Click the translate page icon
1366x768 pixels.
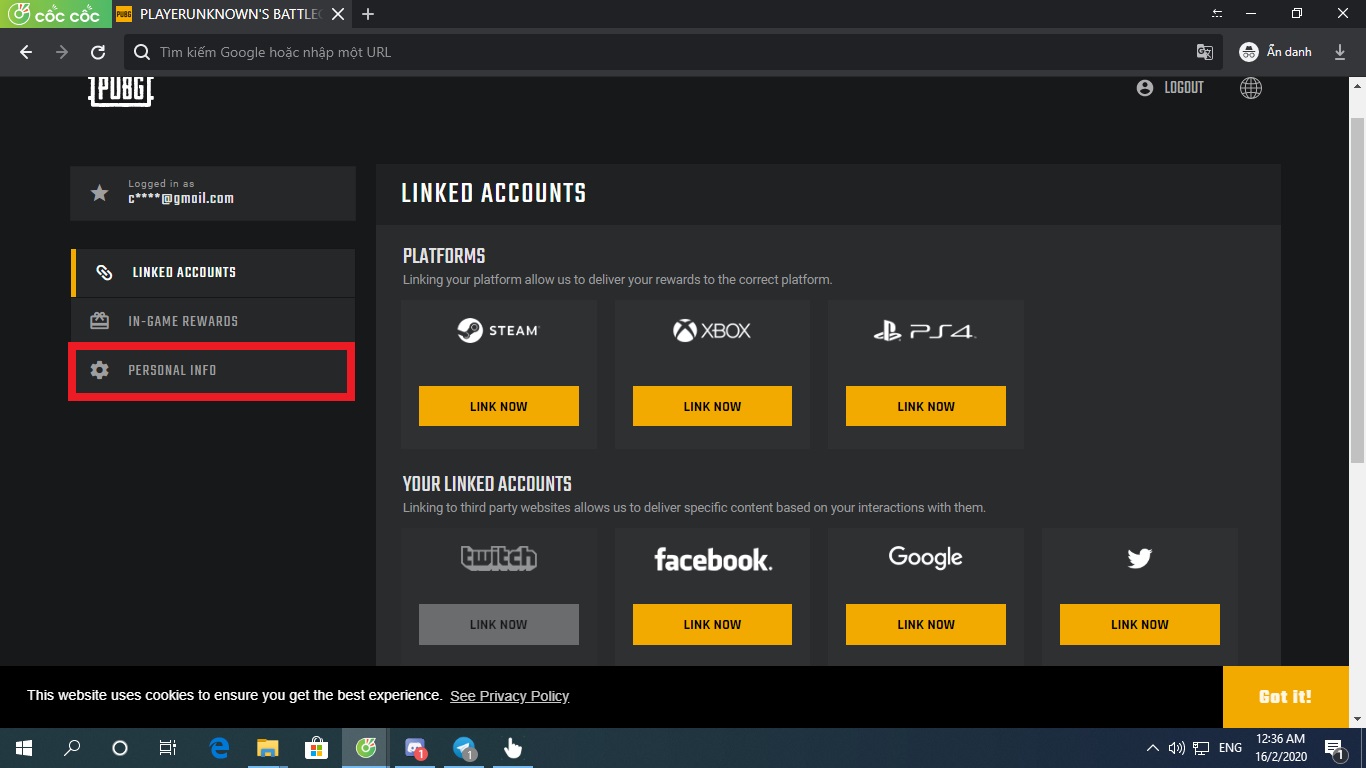point(1205,52)
